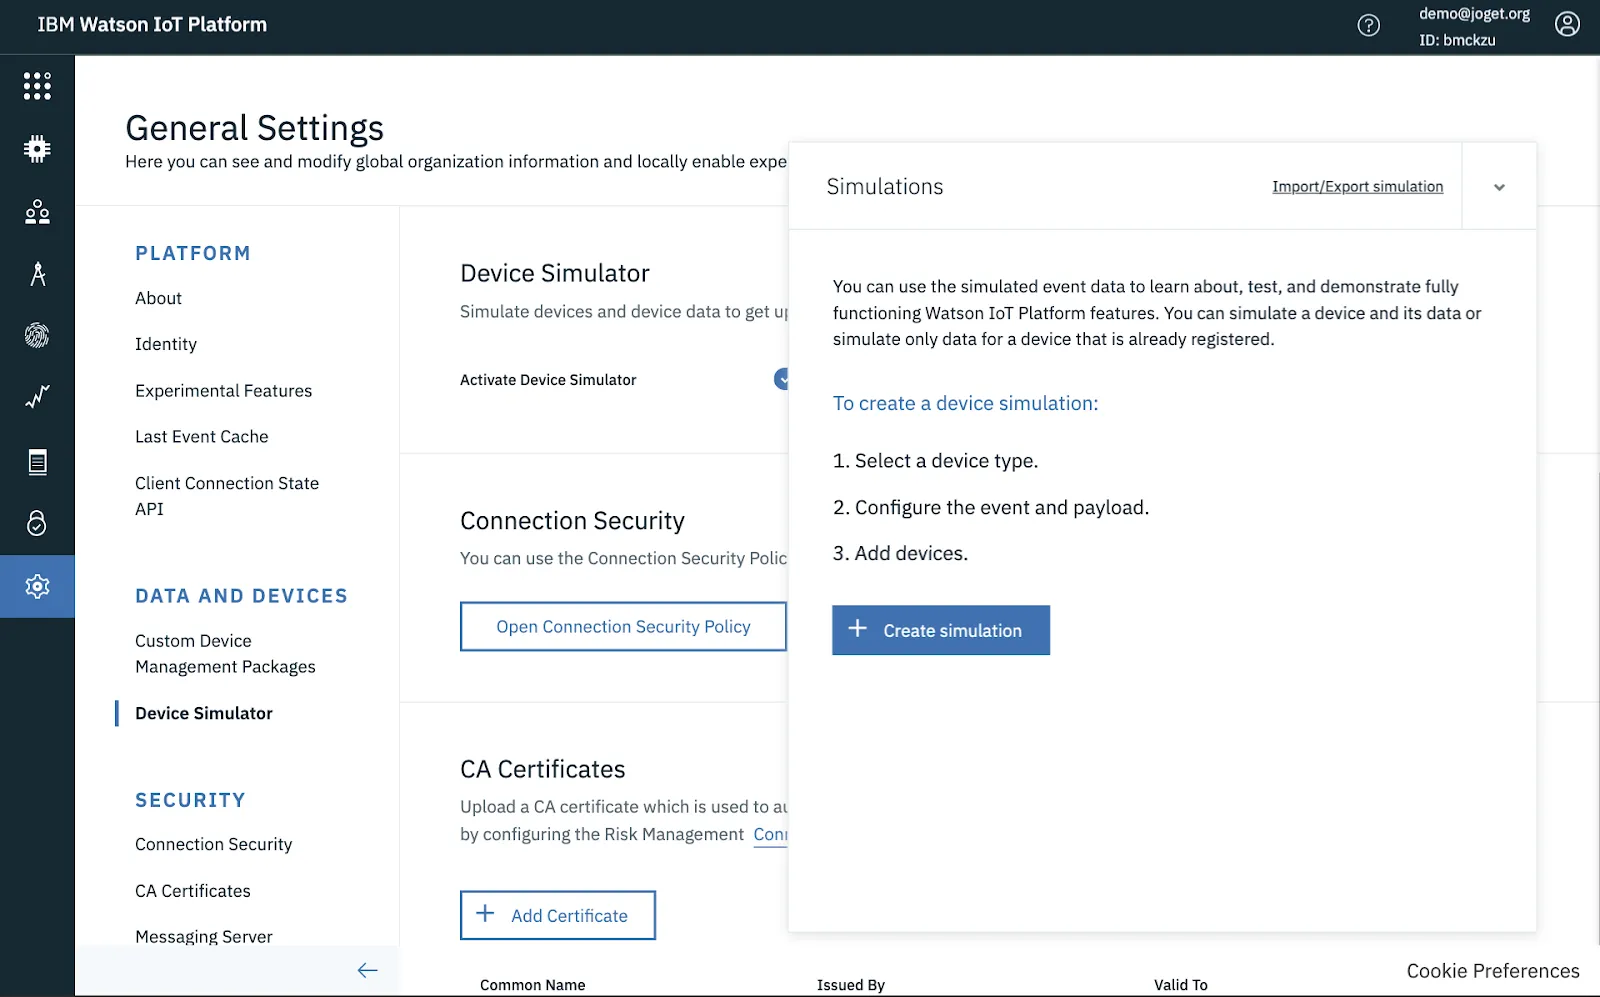Viewport: 1600px width, 997px height.
Task: Click the PLATFORM section heading
Action: (193, 254)
